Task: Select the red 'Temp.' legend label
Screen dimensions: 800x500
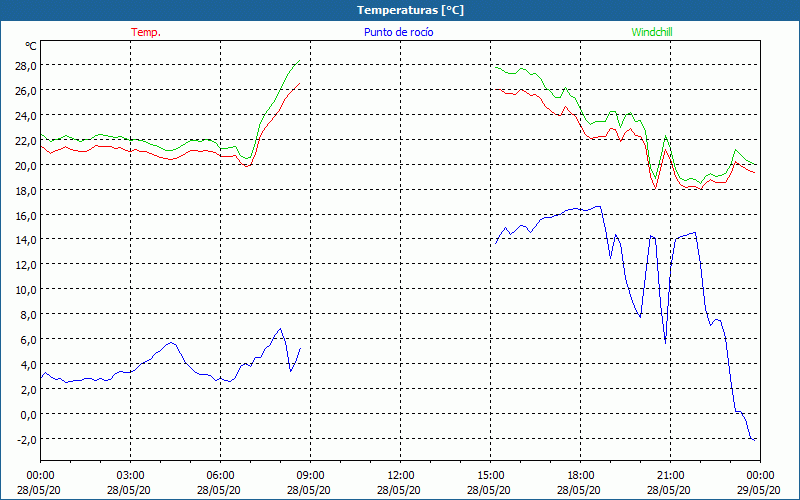Action: tap(146, 32)
